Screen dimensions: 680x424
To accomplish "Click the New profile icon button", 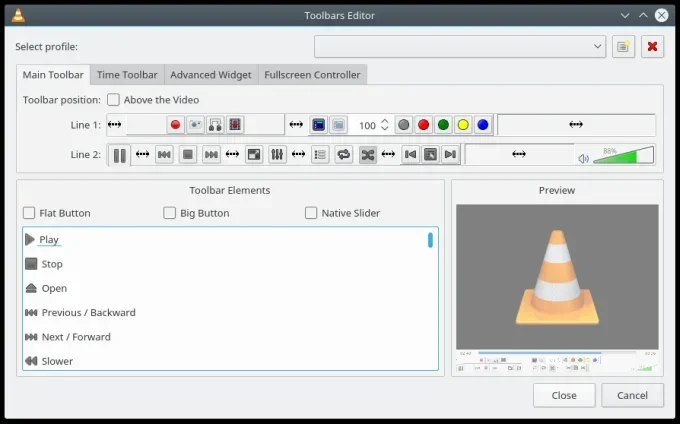I will [x=623, y=46].
